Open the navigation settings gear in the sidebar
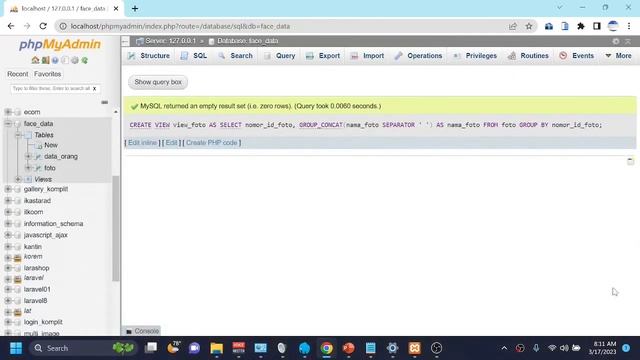 pos(75,60)
